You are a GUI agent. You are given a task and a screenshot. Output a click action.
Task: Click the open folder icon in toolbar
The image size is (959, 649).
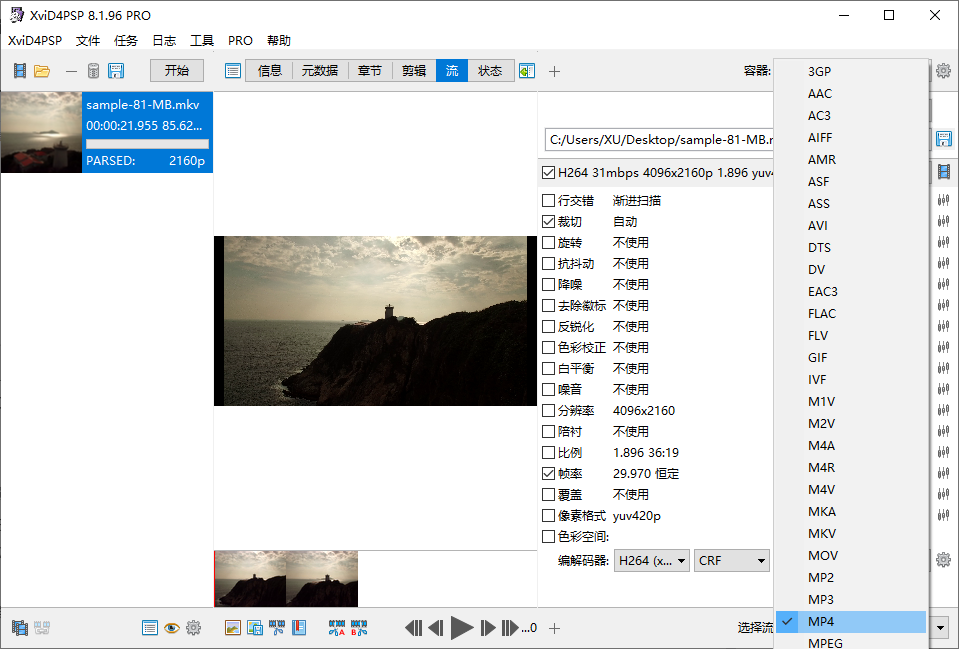click(42, 71)
